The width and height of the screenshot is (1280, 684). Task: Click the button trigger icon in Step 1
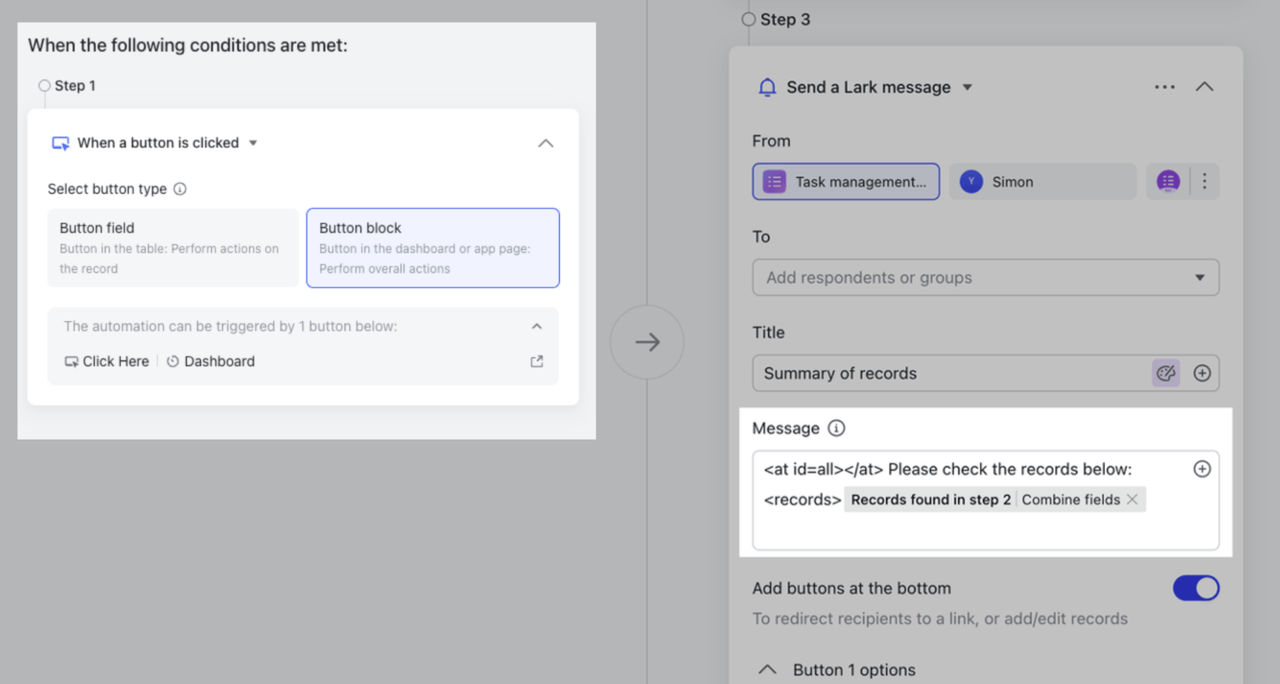pyautogui.click(x=60, y=143)
